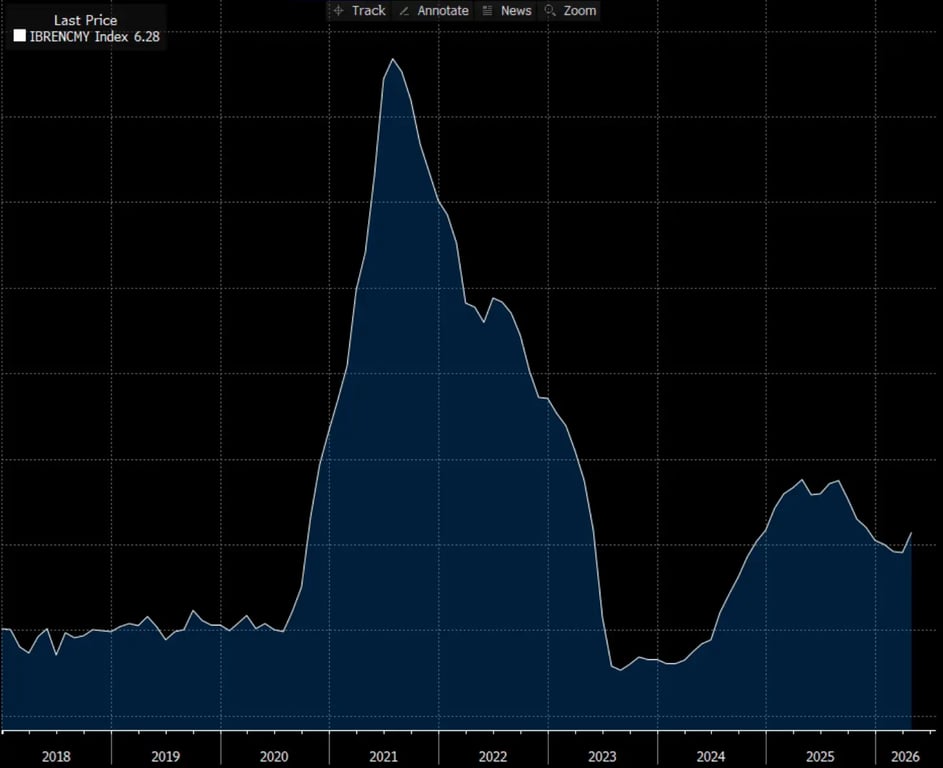
Task: Click the 2024 label on the time axis
Action: pos(711,756)
